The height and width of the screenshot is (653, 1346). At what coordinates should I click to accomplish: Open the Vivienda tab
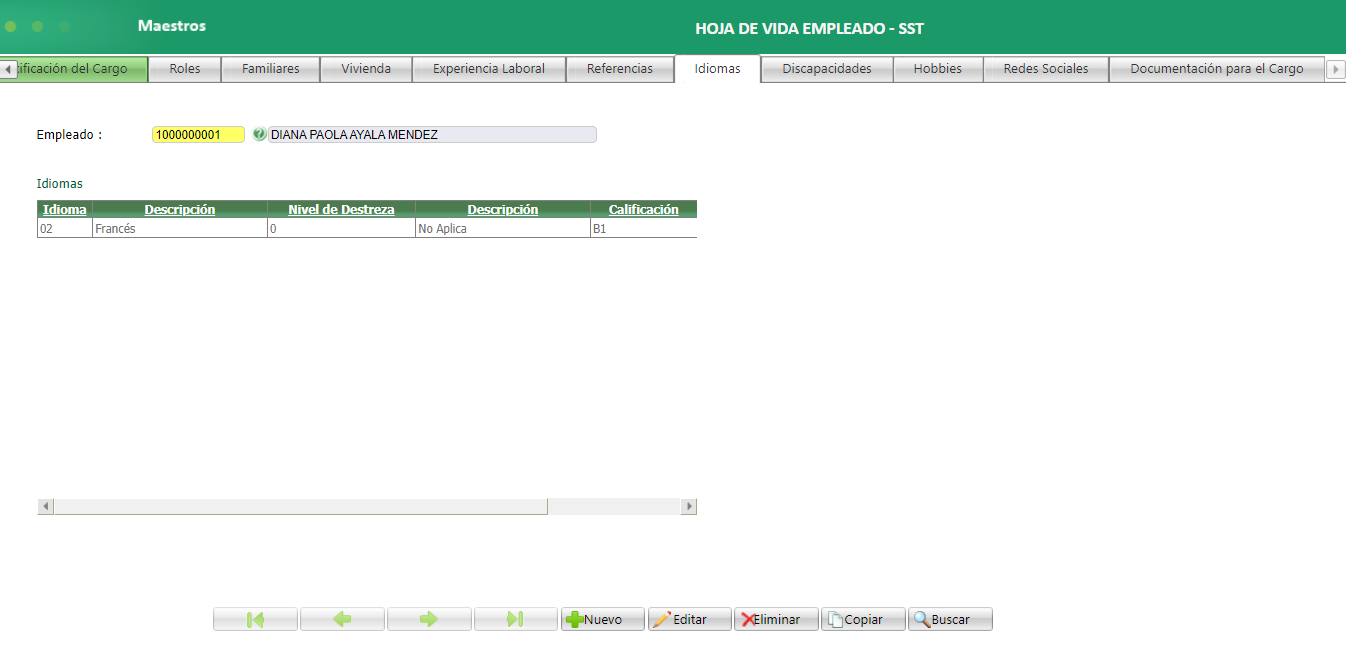366,69
